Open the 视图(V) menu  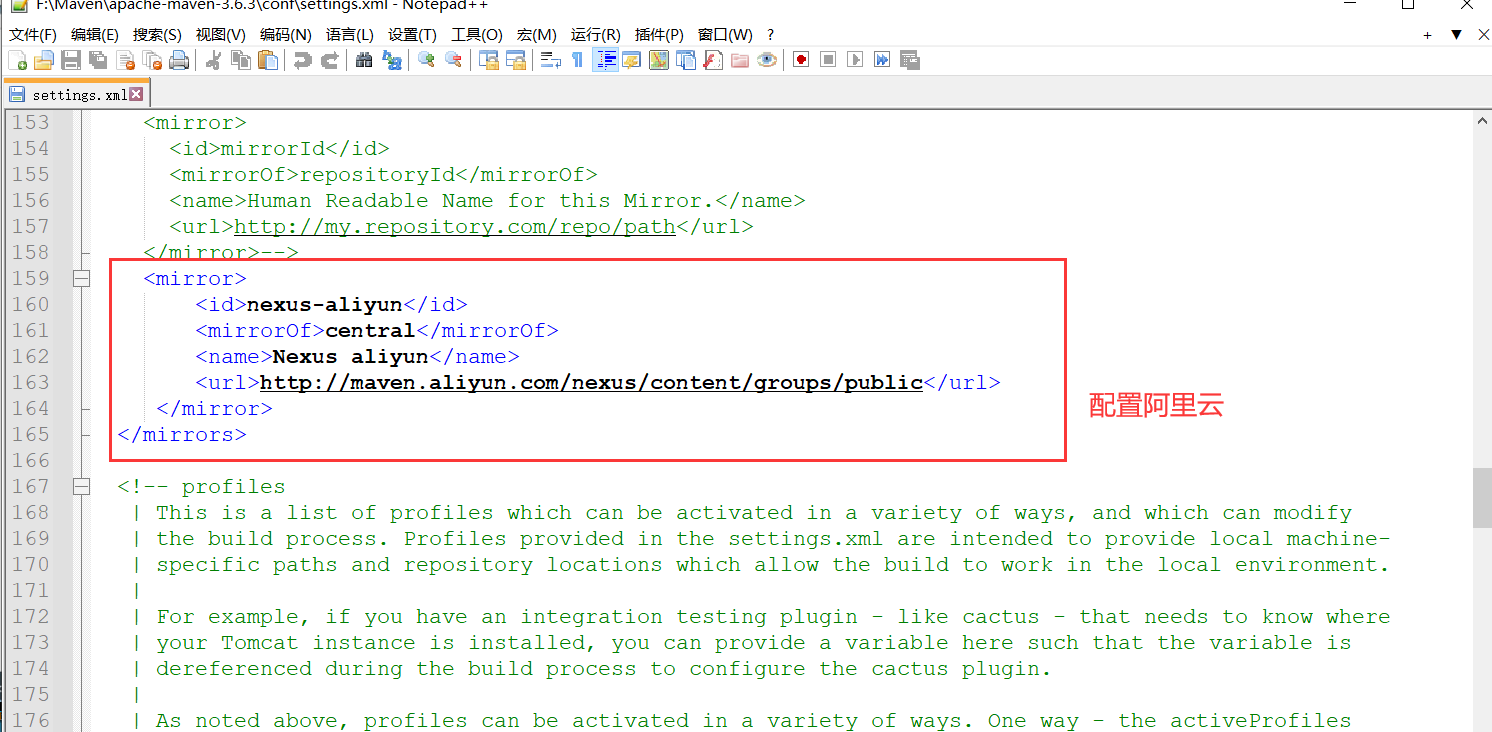pyautogui.click(x=220, y=35)
